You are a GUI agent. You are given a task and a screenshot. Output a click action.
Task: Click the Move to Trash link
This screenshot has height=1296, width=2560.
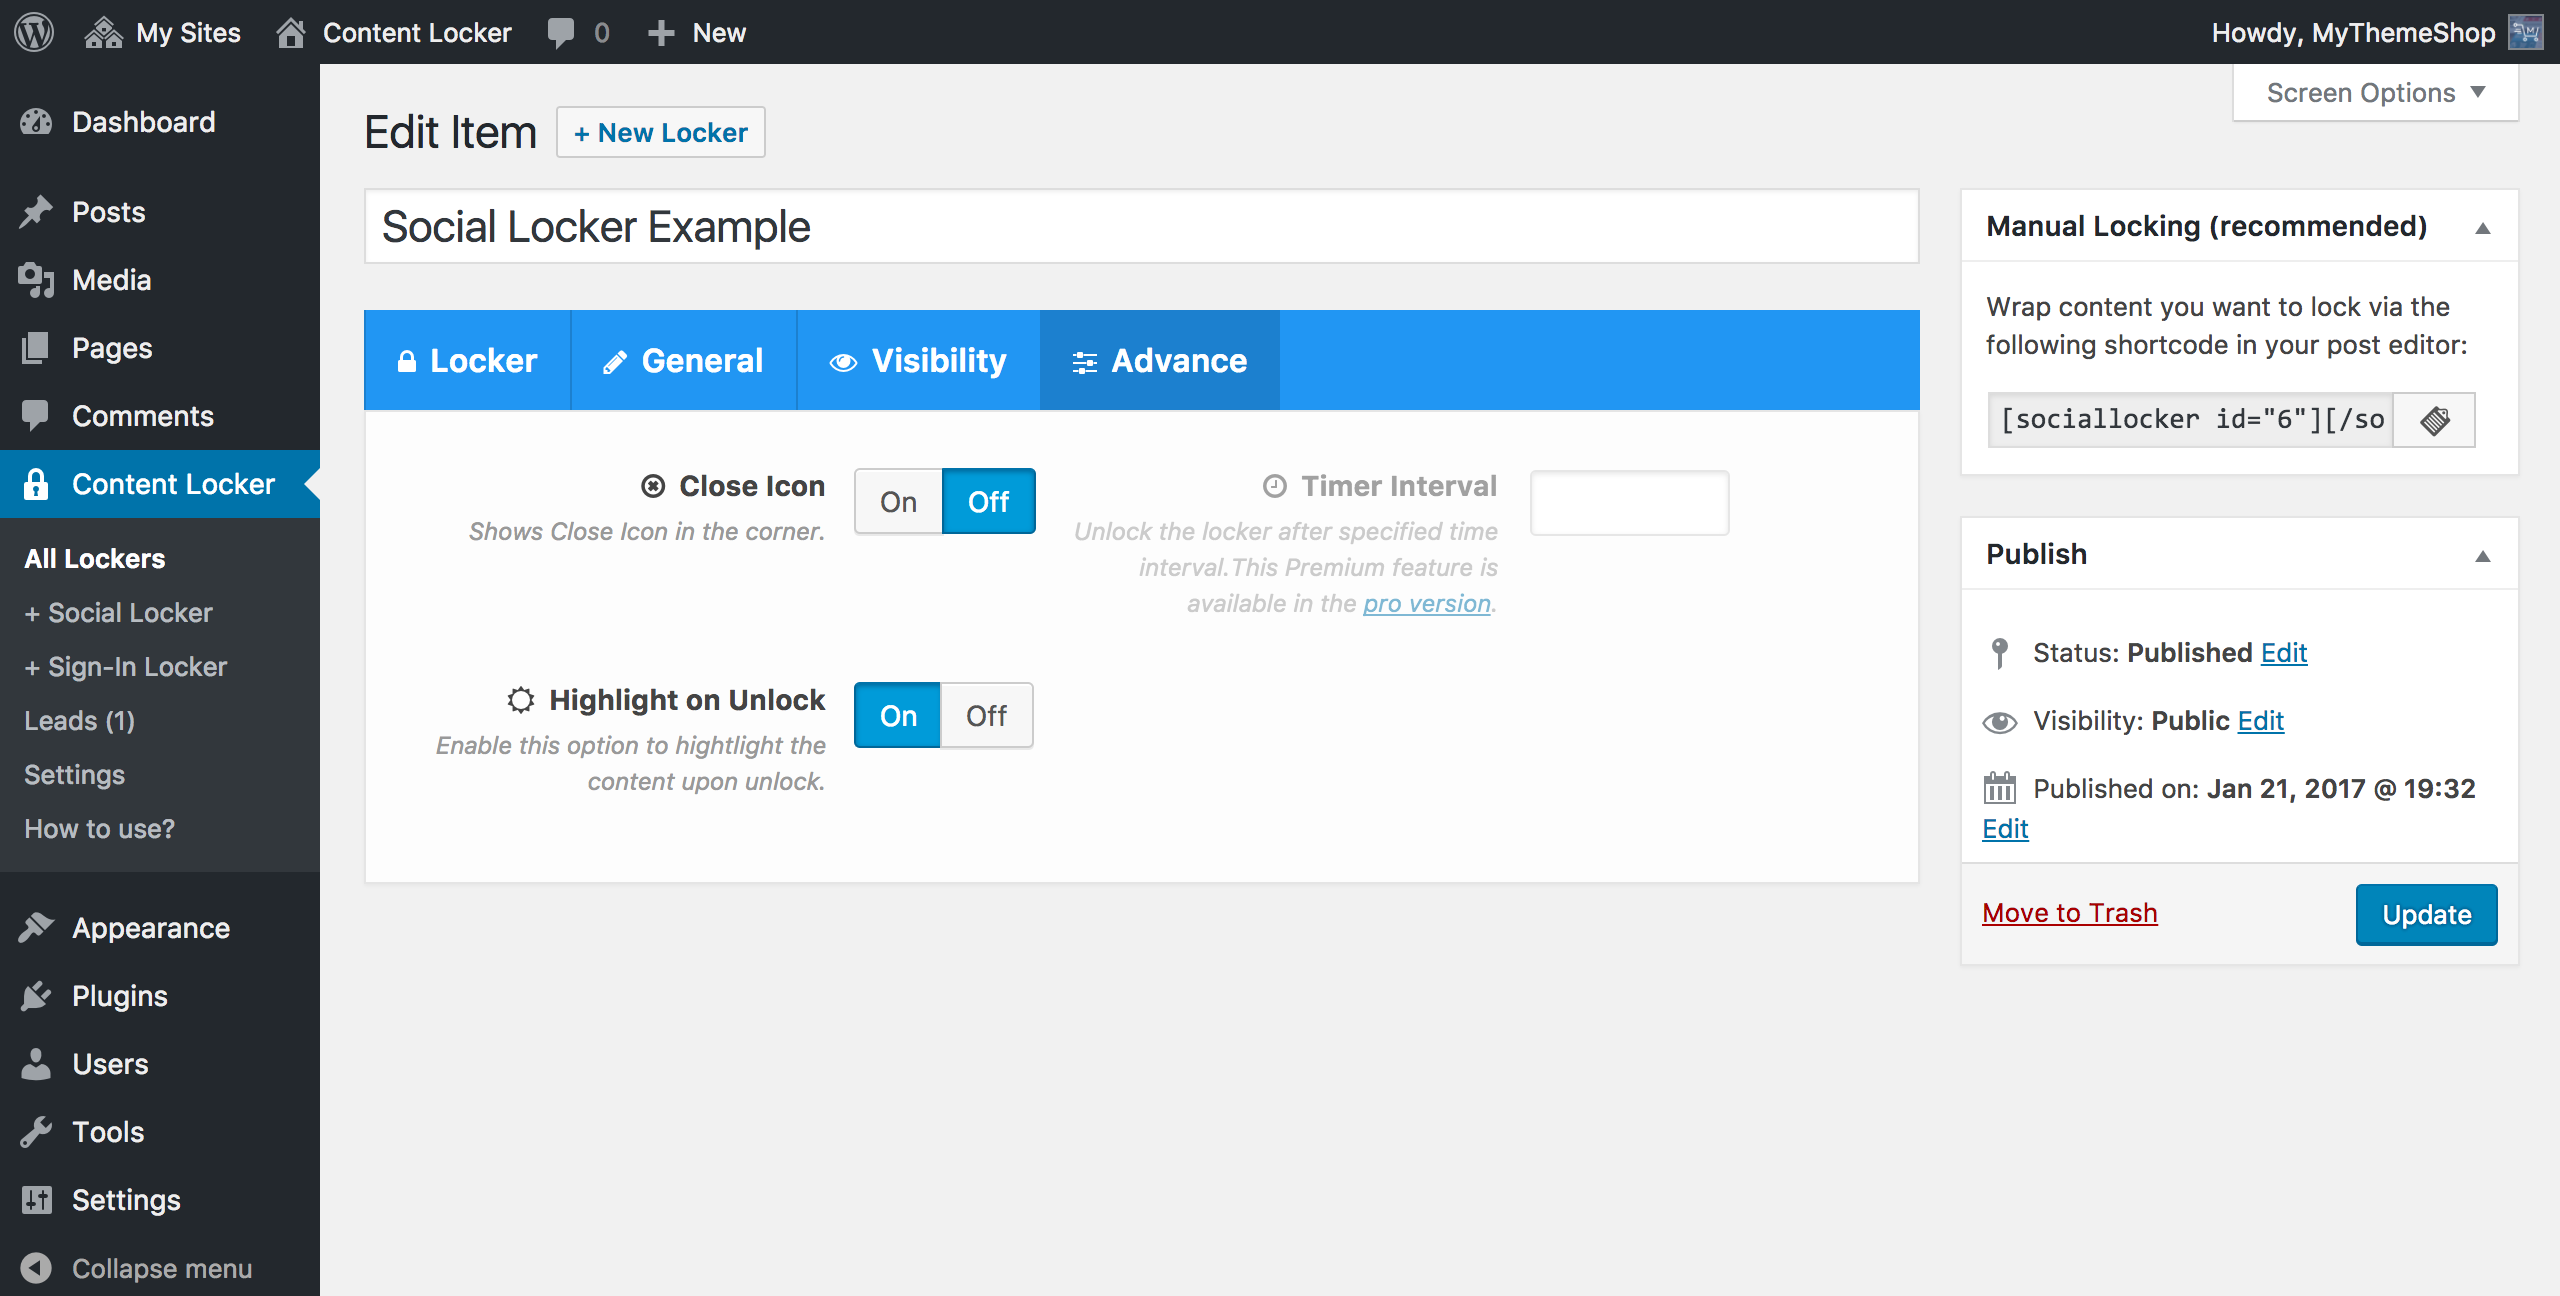[2069, 913]
